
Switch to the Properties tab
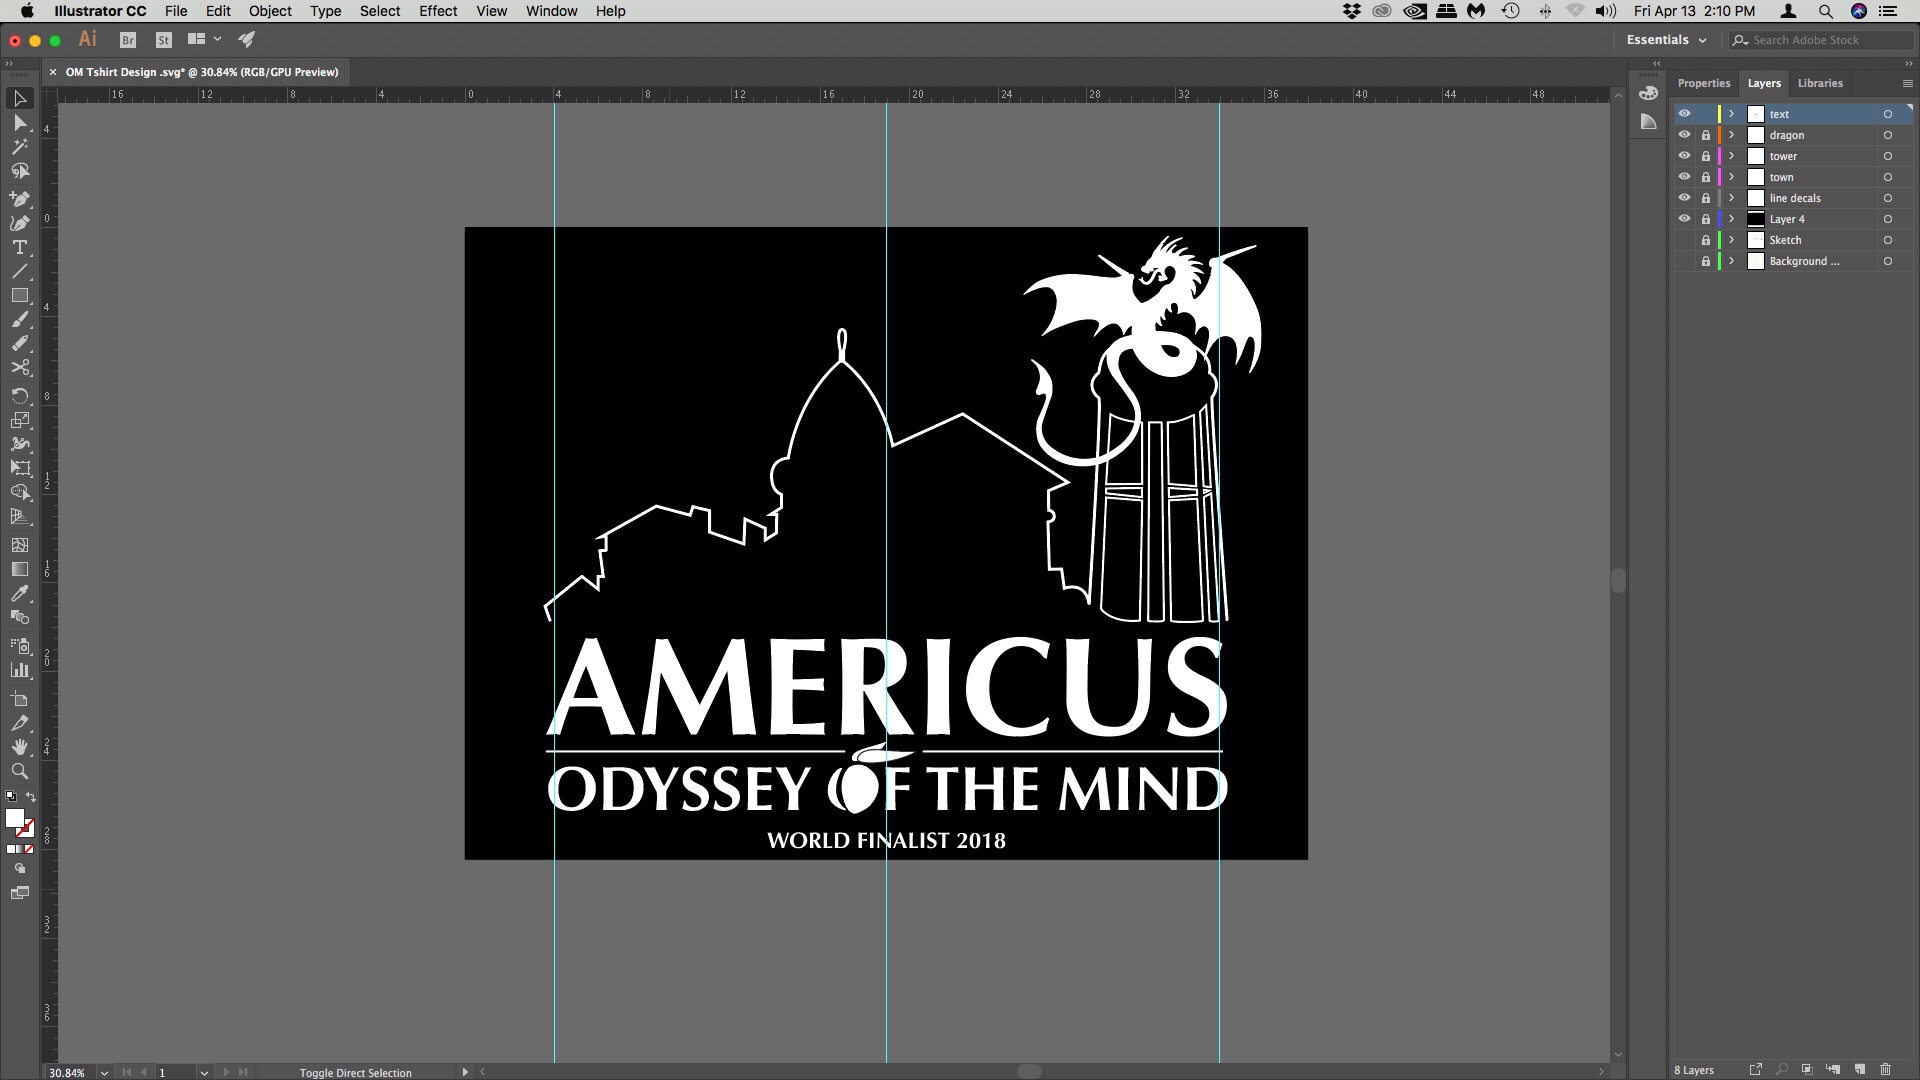(1703, 83)
